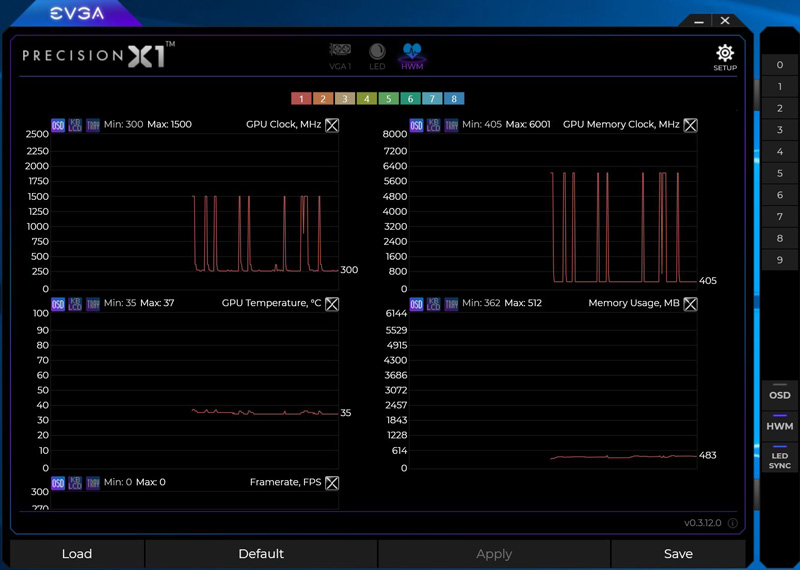Select profile slot 2
Screen dimensions: 800x570
point(780,108)
